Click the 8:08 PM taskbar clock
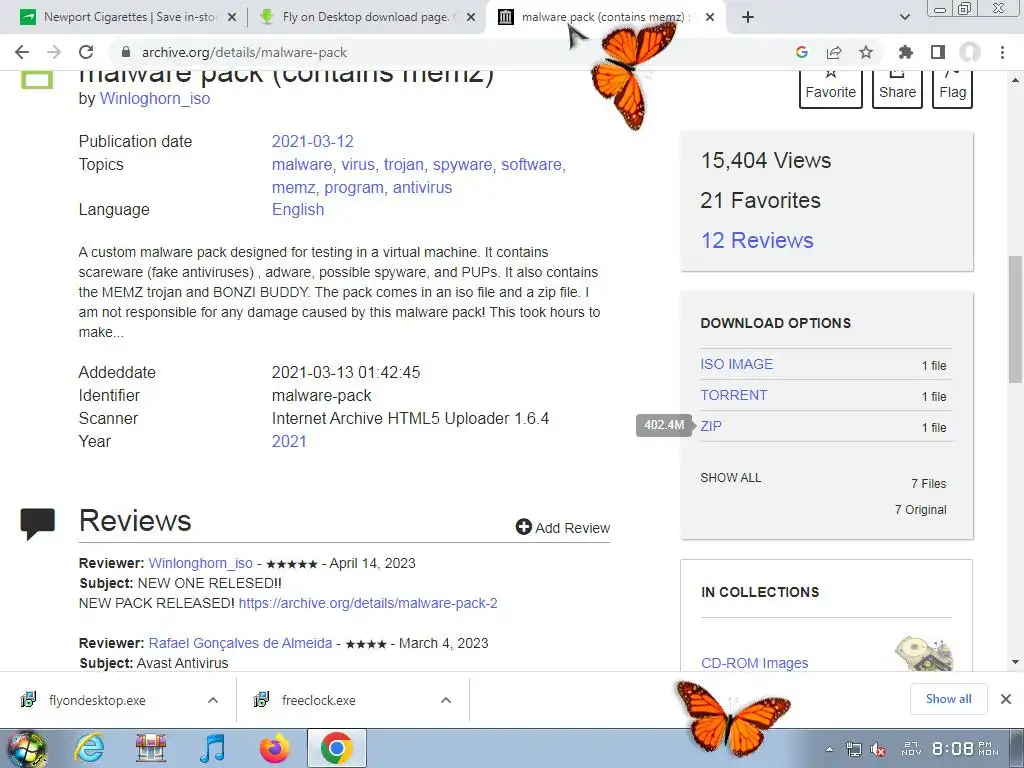The width and height of the screenshot is (1024, 768). pos(965,748)
